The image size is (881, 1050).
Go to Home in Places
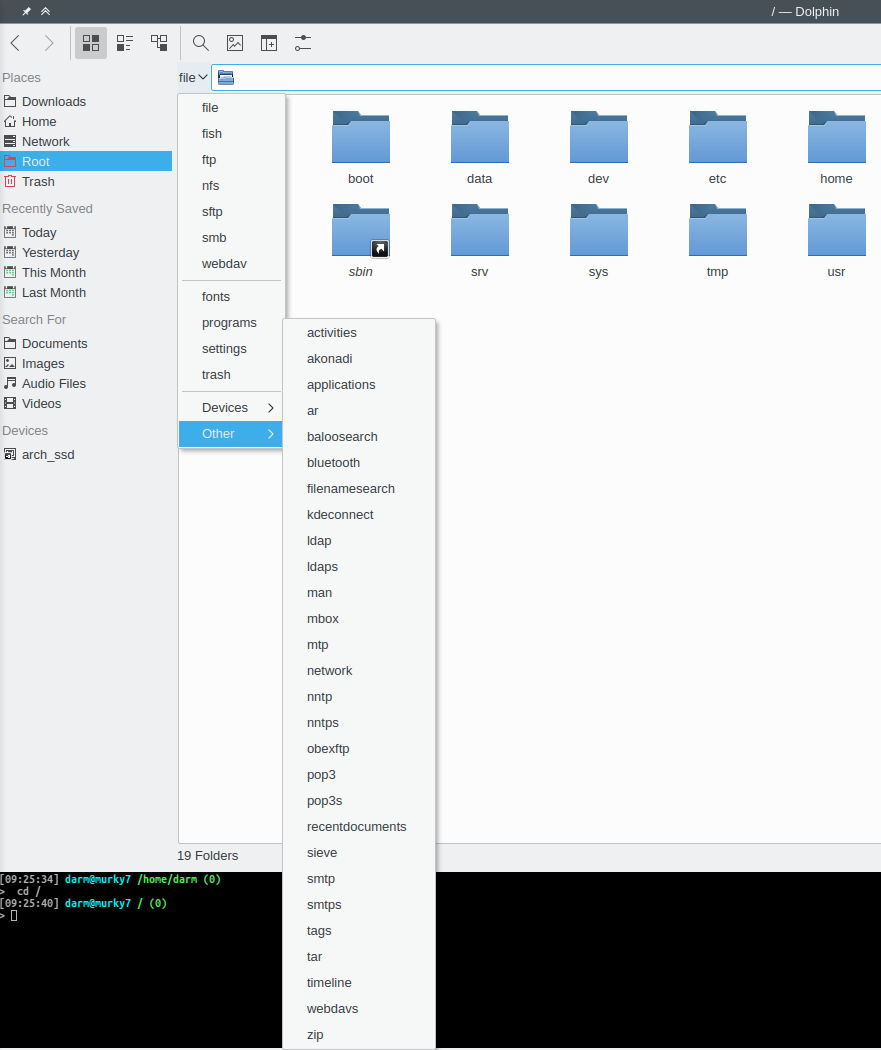click(86, 122)
